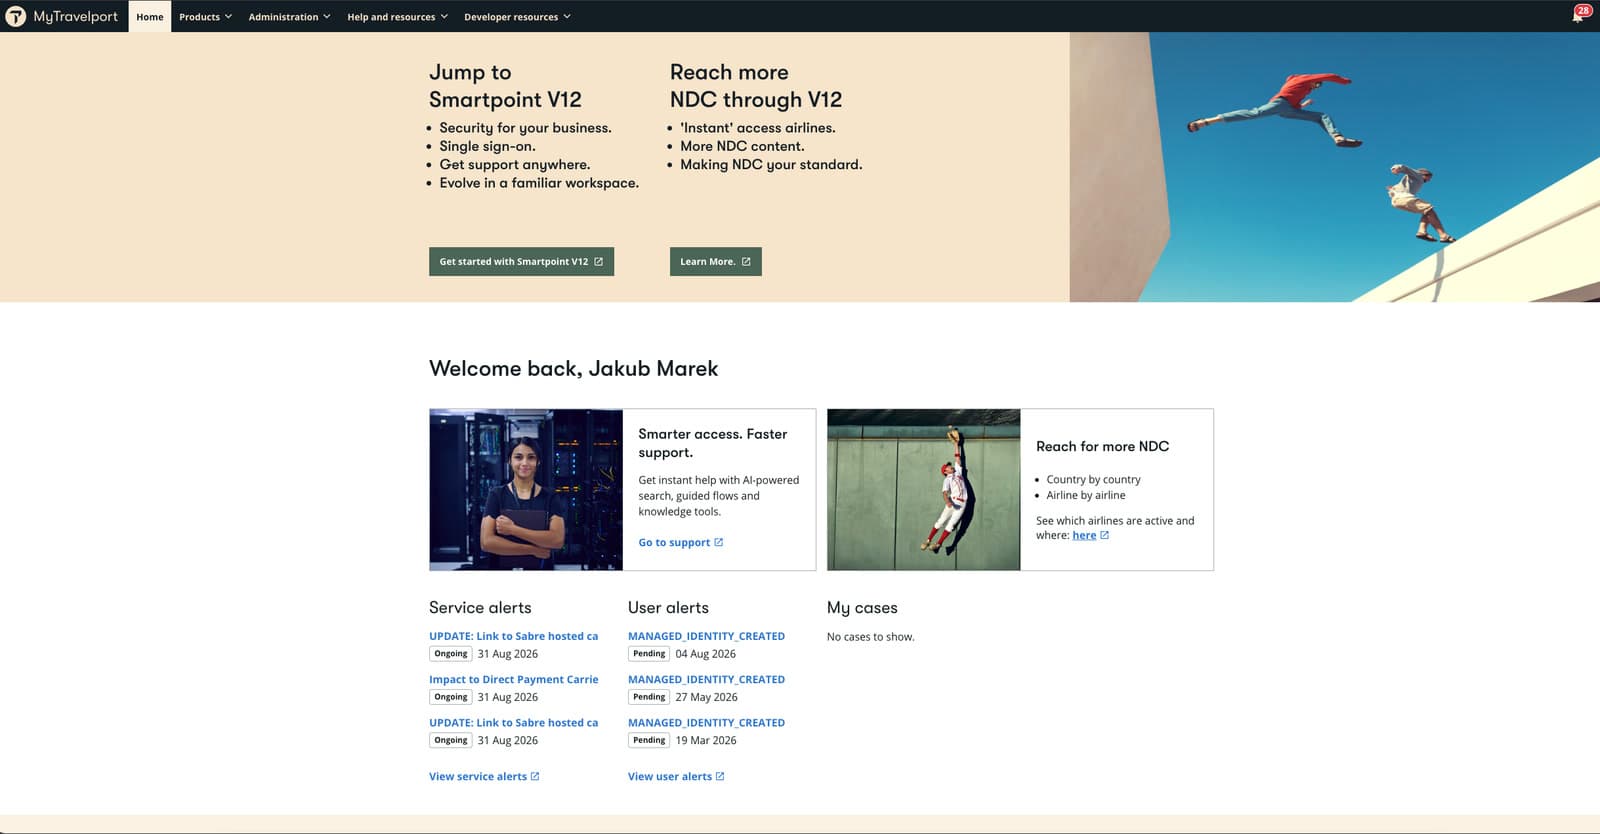The height and width of the screenshot is (834, 1600).
Task: Open the Help and resources menu
Action: pos(397,17)
